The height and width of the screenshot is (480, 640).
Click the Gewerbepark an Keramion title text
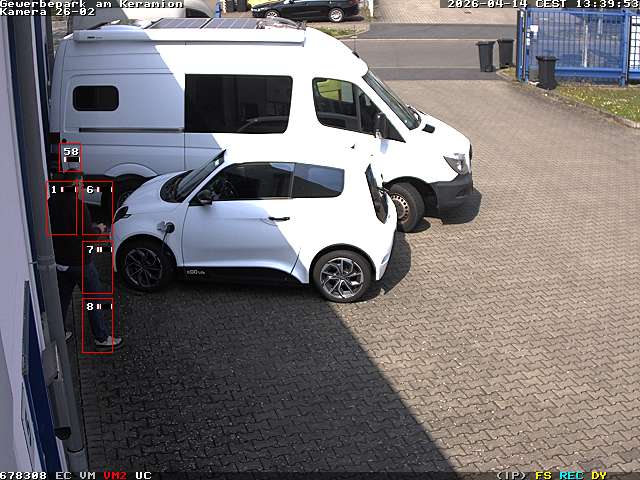point(91,4)
